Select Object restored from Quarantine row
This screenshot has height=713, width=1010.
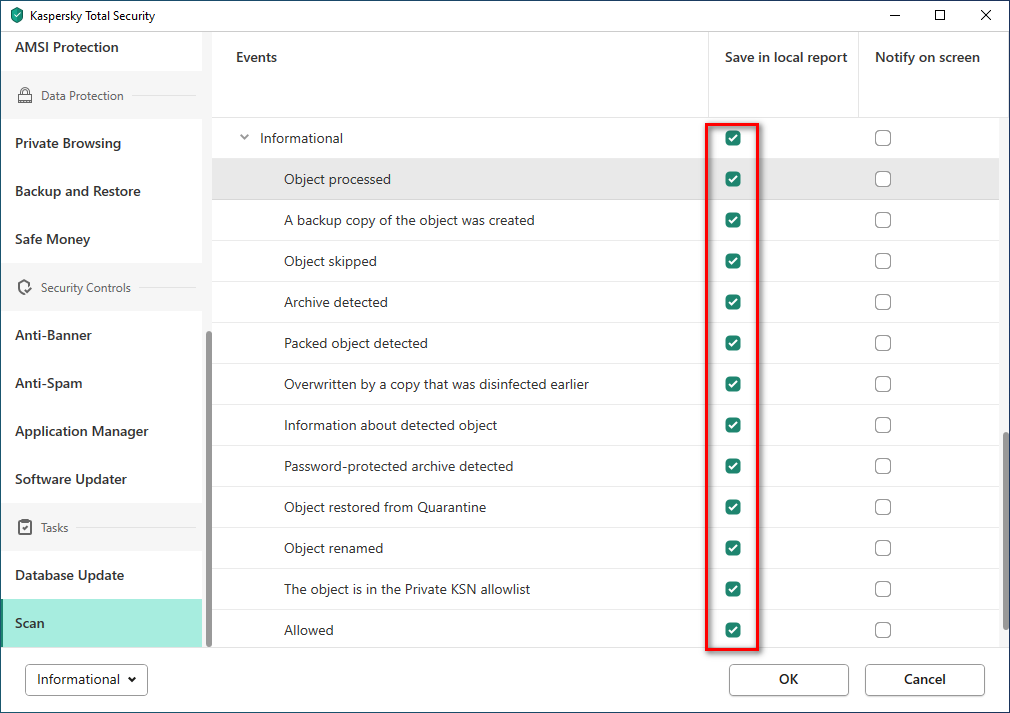pyautogui.click(x=605, y=507)
